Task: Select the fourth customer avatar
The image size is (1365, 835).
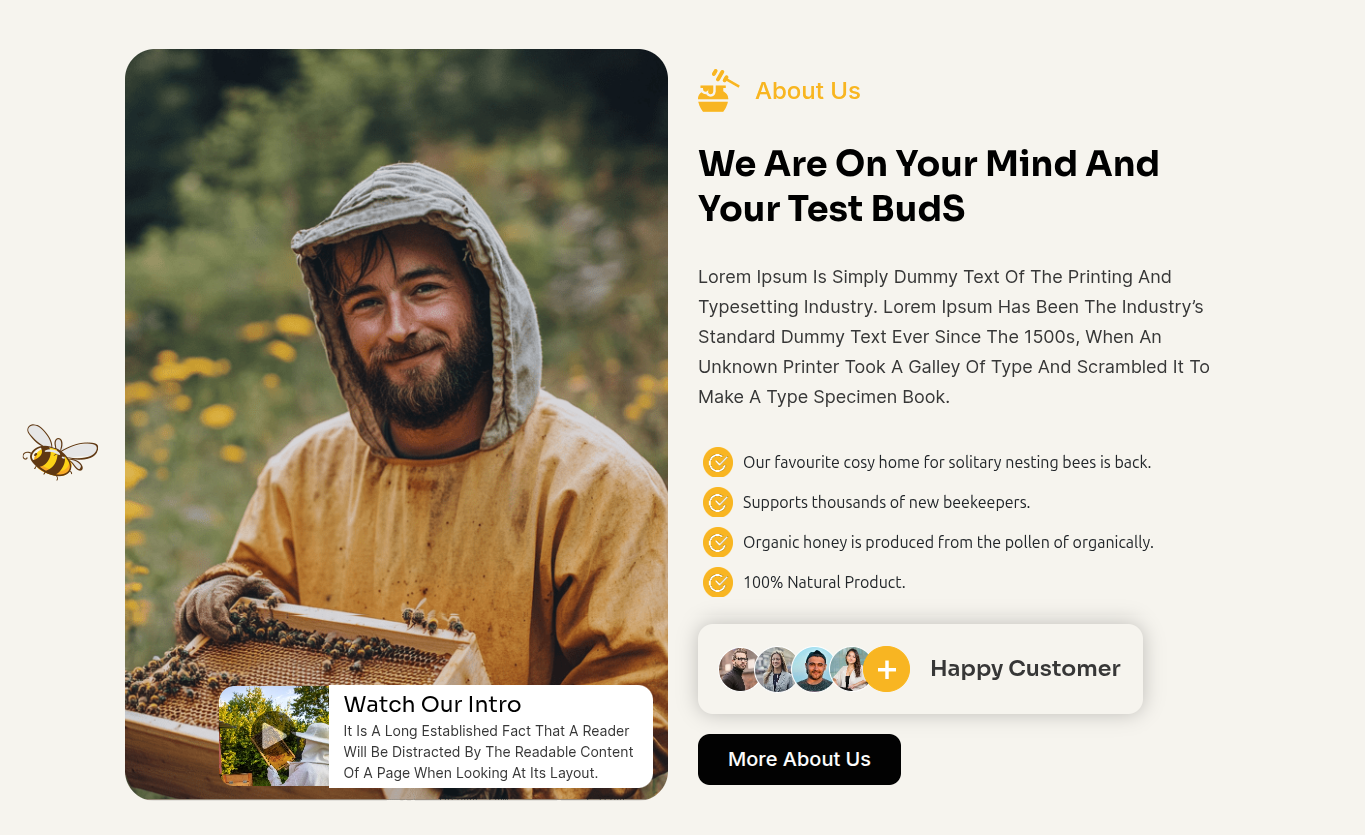Action: 849,669
